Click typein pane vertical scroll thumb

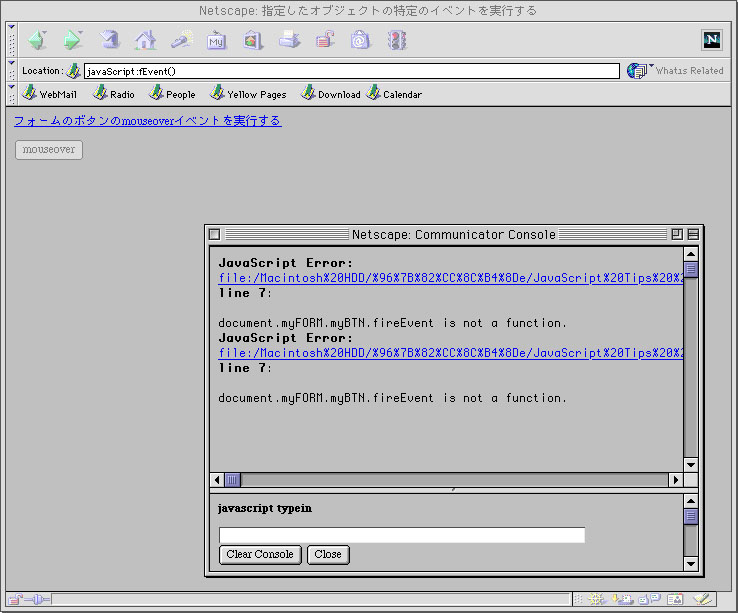pyautogui.click(x=690, y=516)
